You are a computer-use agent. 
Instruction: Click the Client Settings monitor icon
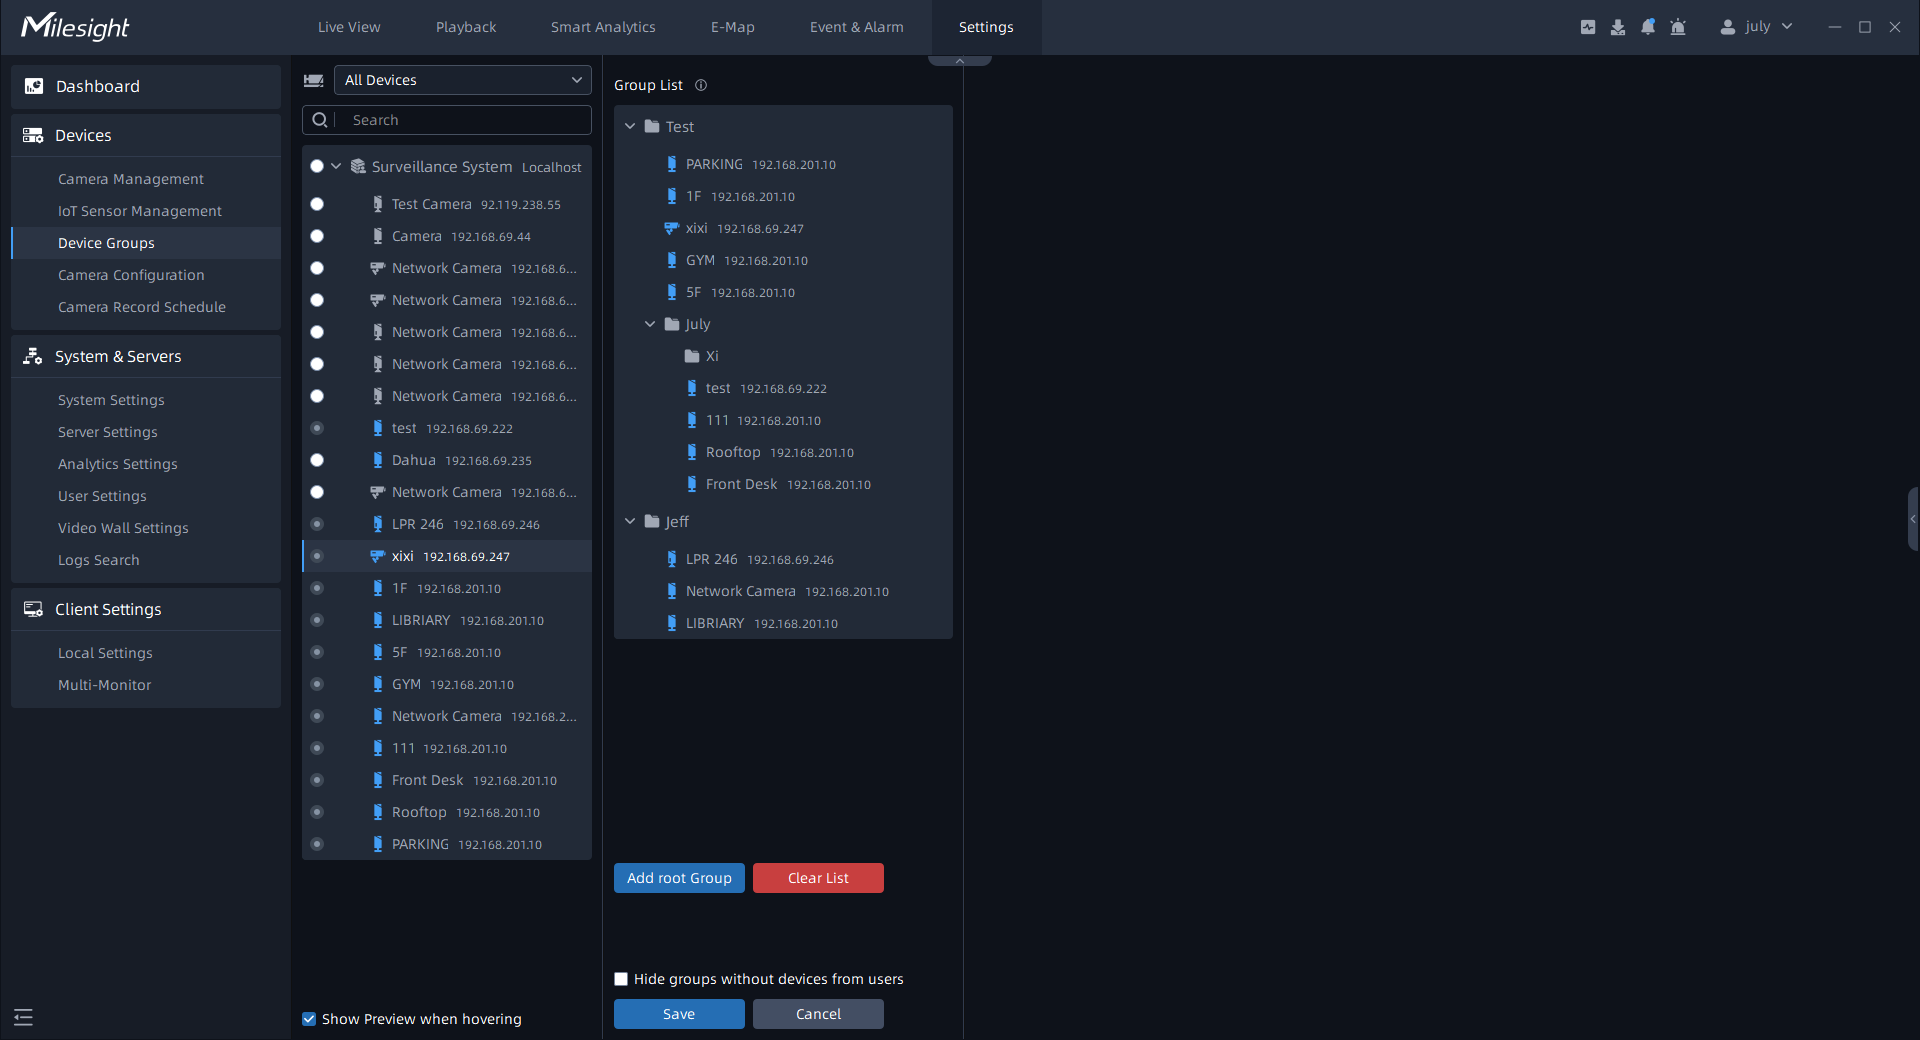pyautogui.click(x=33, y=609)
